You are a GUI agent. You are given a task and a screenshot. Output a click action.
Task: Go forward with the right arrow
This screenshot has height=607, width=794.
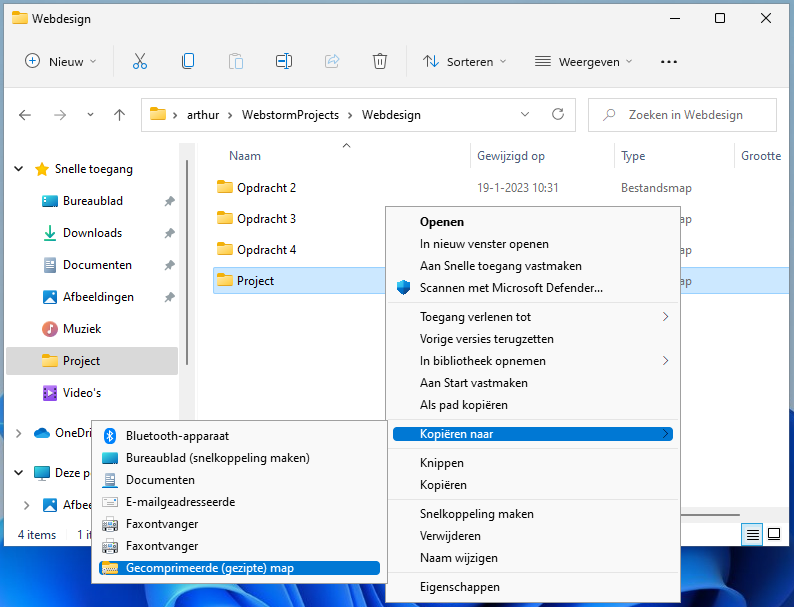click(x=60, y=115)
